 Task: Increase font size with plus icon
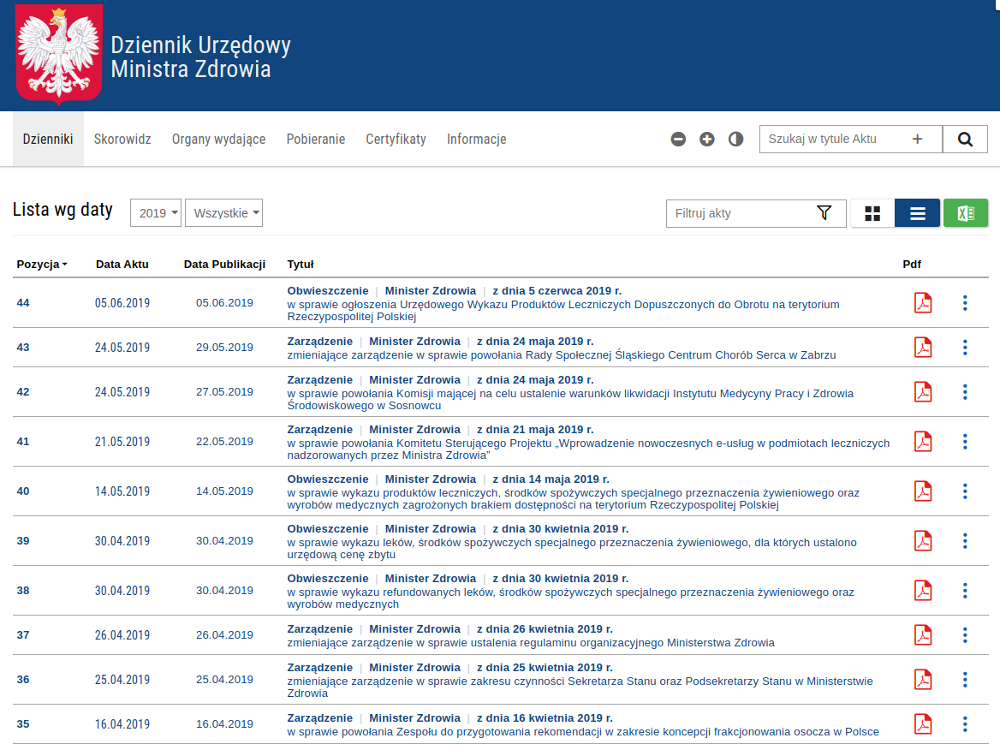707,140
